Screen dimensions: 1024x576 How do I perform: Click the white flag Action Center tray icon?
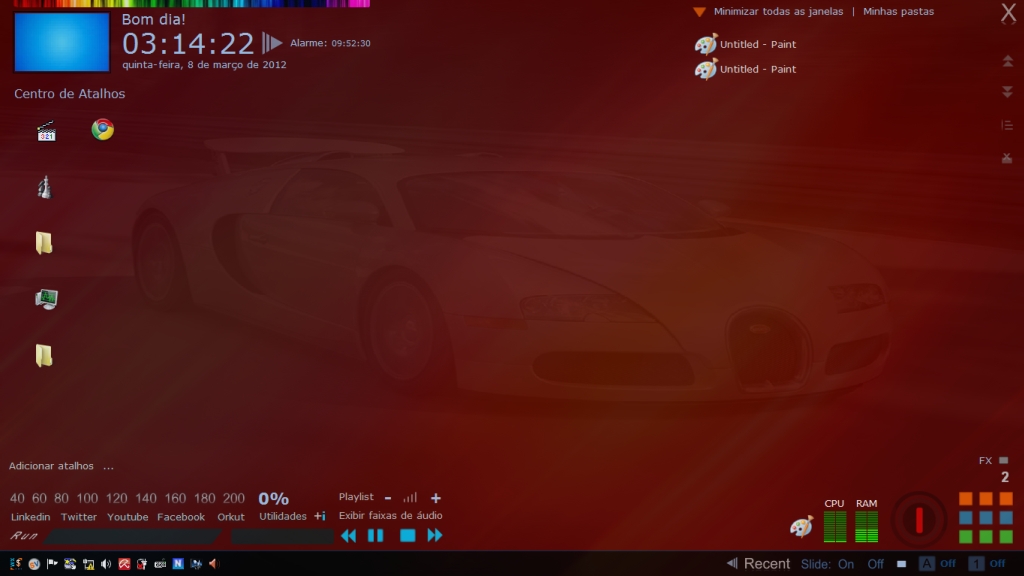pos(52,564)
